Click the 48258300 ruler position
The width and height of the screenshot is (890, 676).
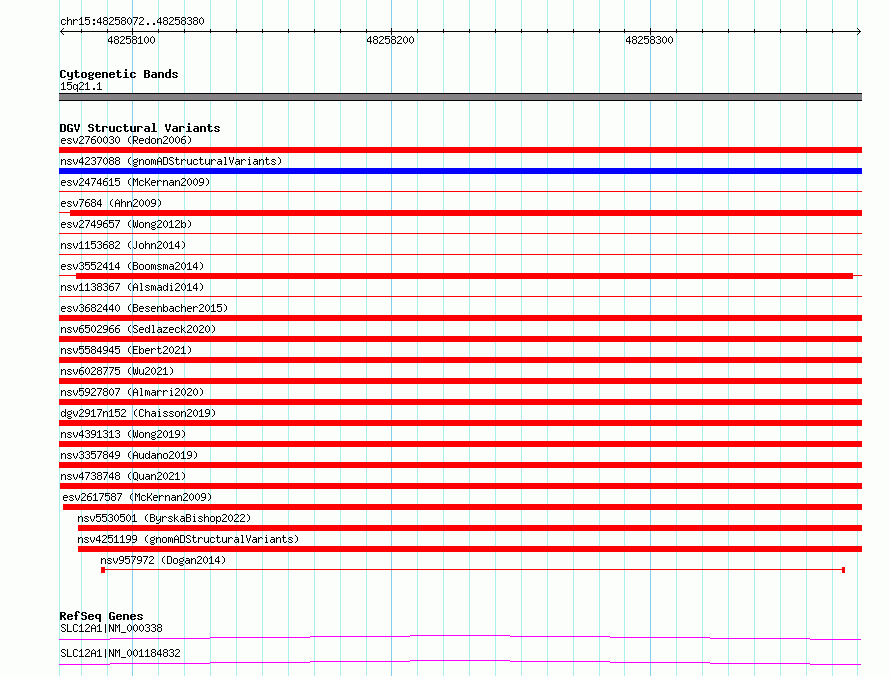(x=649, y=40)
